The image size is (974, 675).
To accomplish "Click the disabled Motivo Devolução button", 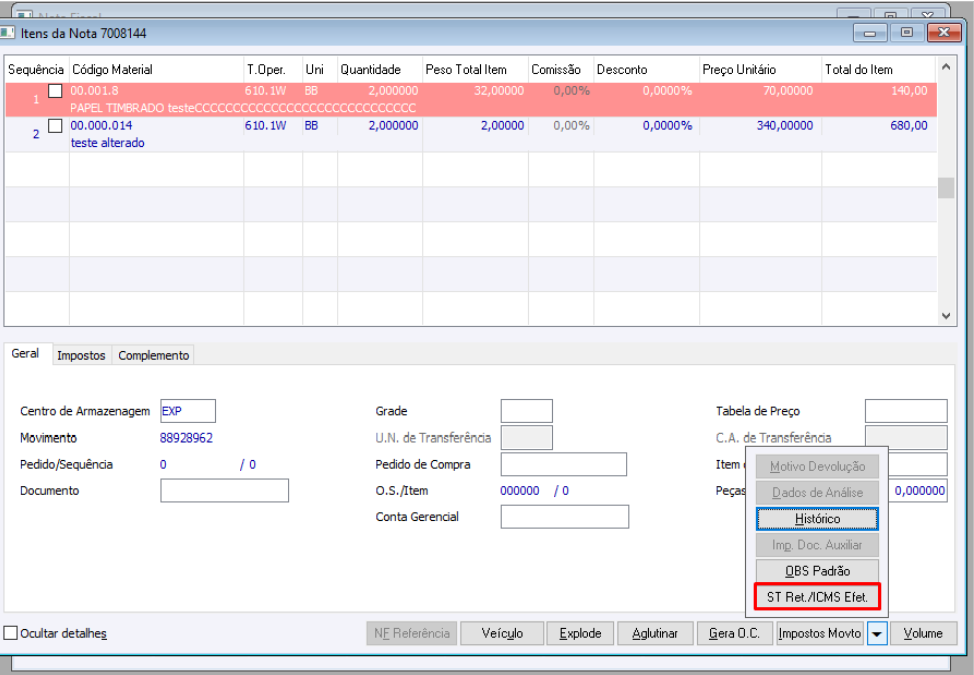I will coord(817,466).
